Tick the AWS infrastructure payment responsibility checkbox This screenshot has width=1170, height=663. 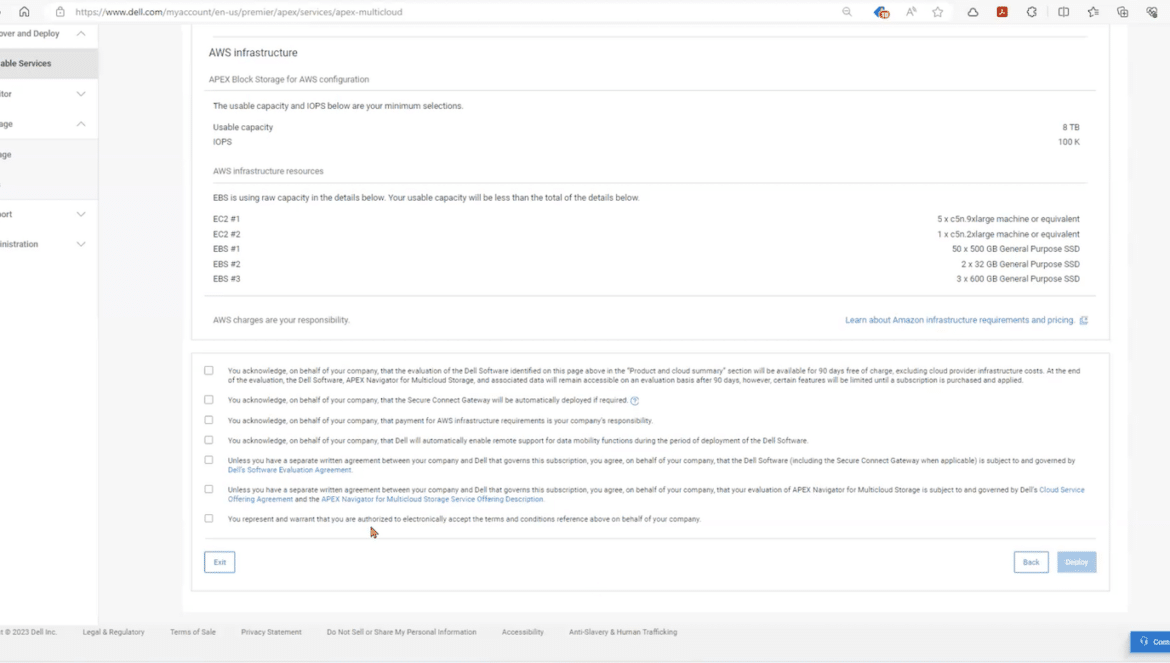click(209, 420)
